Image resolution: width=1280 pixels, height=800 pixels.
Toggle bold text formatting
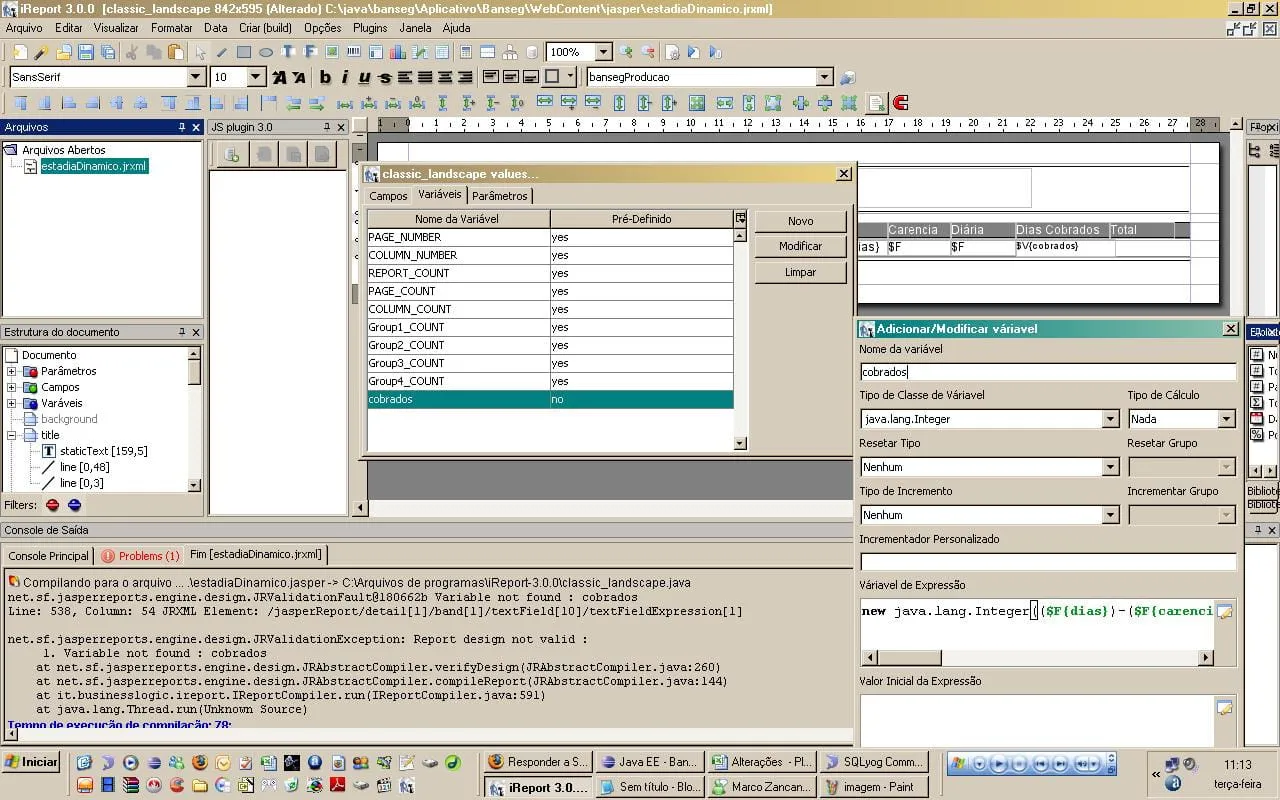325,77
